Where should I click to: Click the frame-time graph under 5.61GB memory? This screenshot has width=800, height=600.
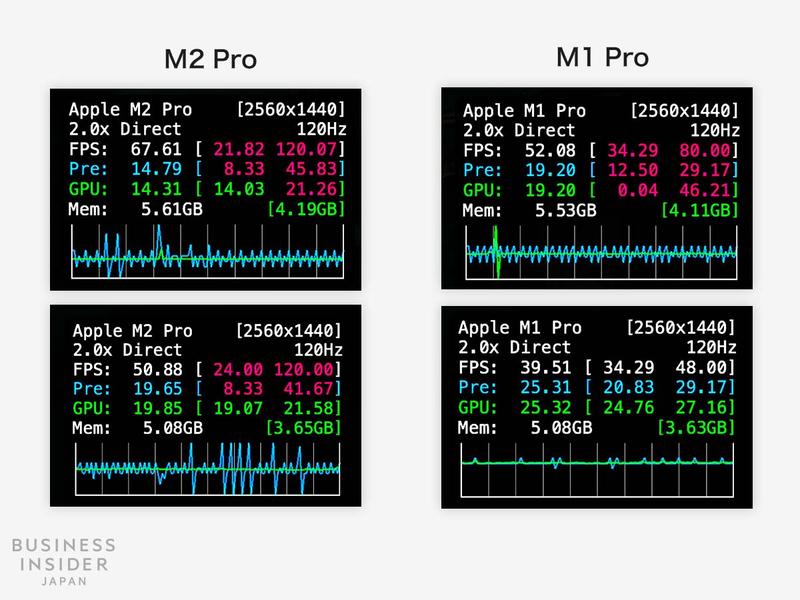point(207,252)
